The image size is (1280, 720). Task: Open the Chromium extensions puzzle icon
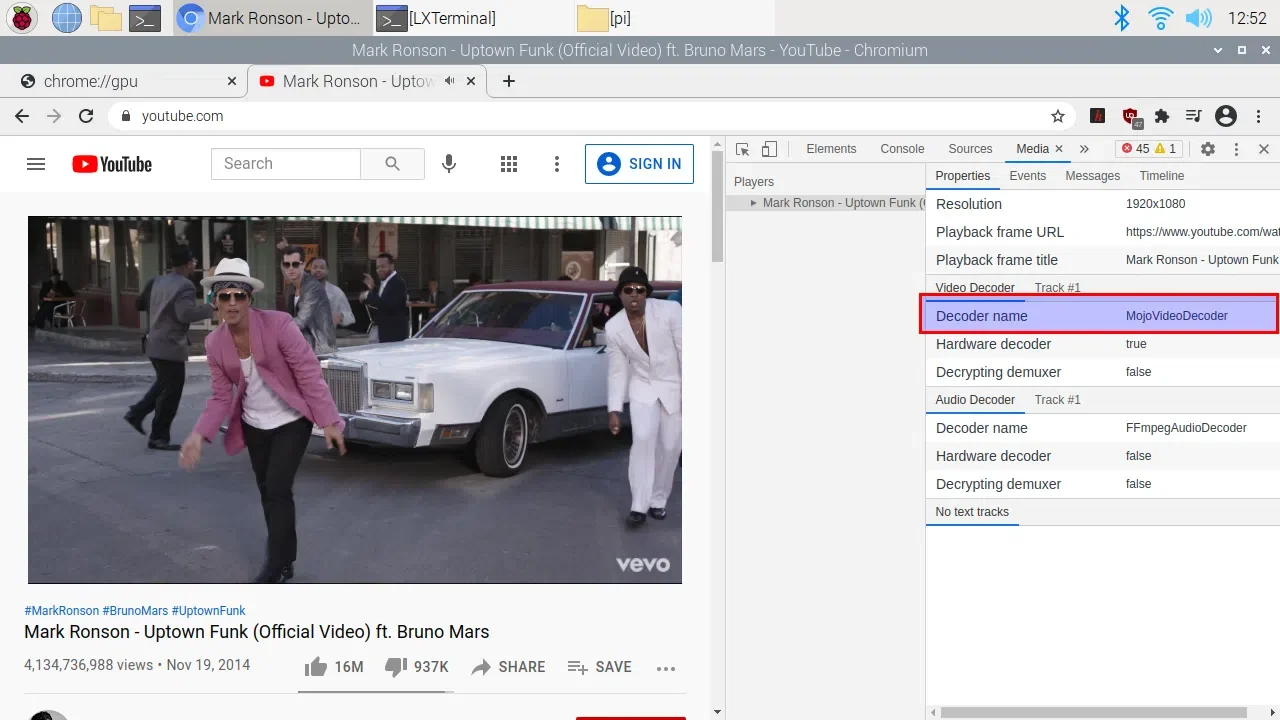coord(1161,116)
